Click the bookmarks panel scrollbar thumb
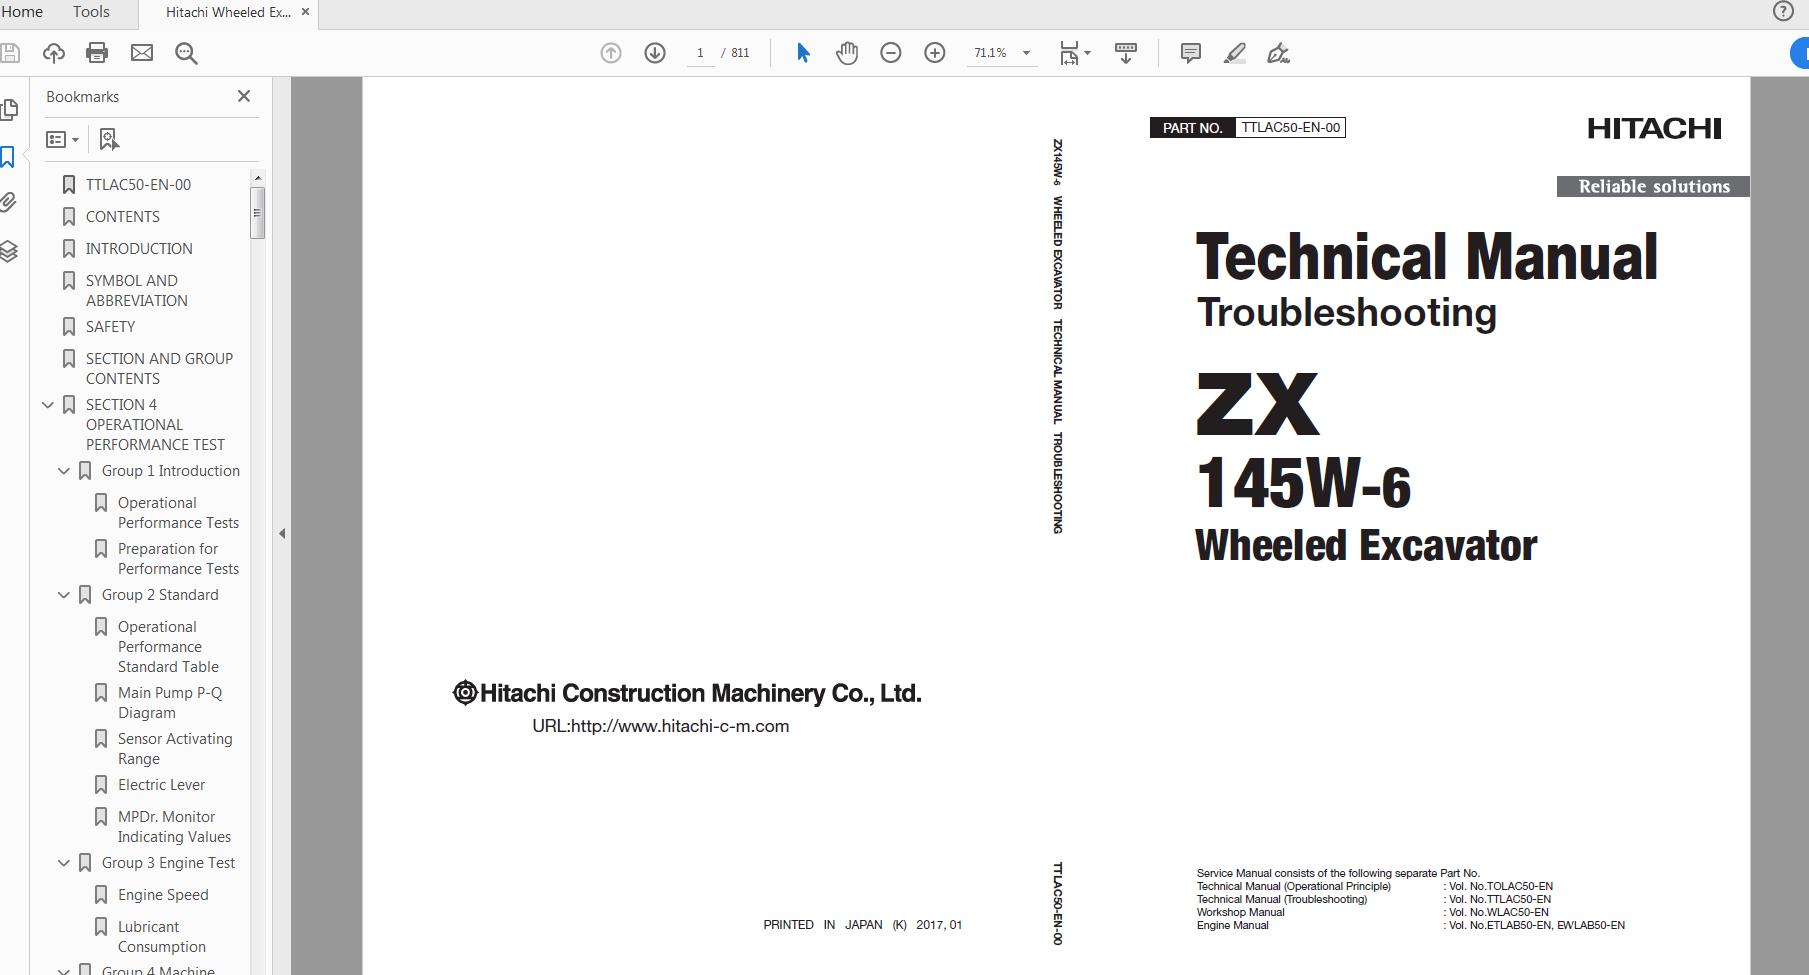1809x975 pixels. pos(257,212)
